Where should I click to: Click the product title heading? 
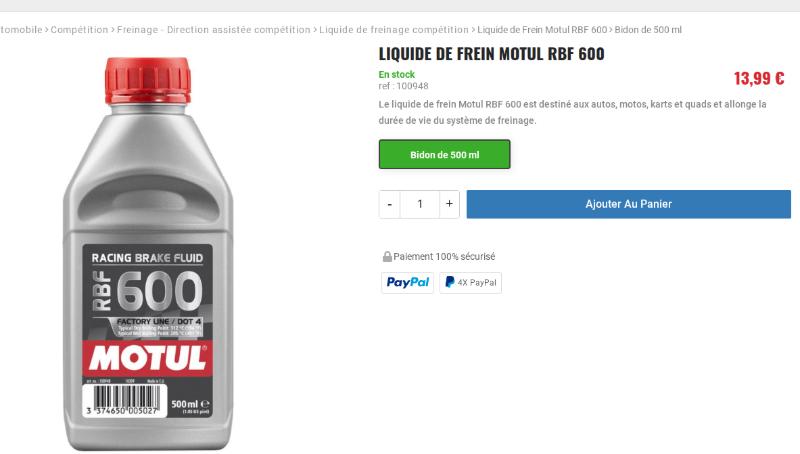pyautogui.click(x=491, y=54)
